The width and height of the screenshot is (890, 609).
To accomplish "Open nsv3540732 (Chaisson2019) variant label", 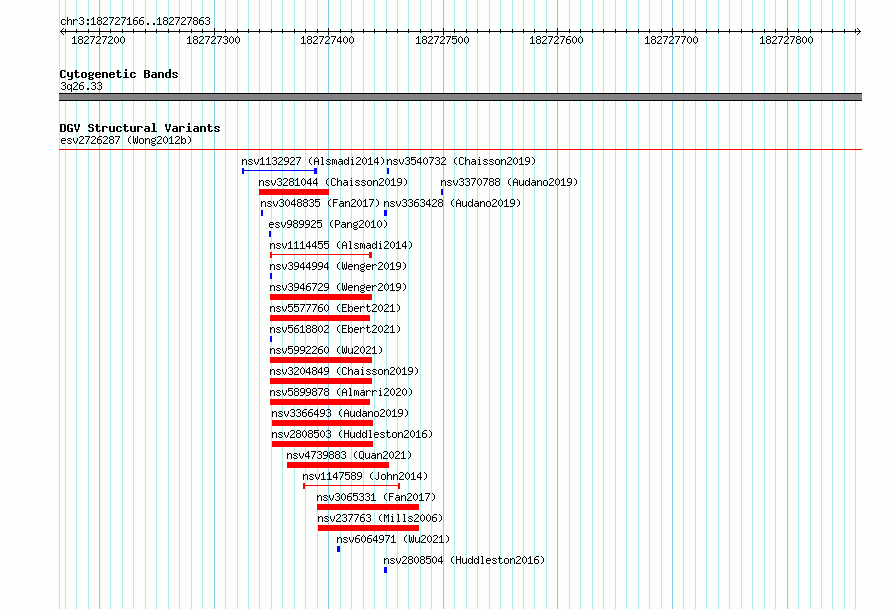I will click(x=461, y=161).
